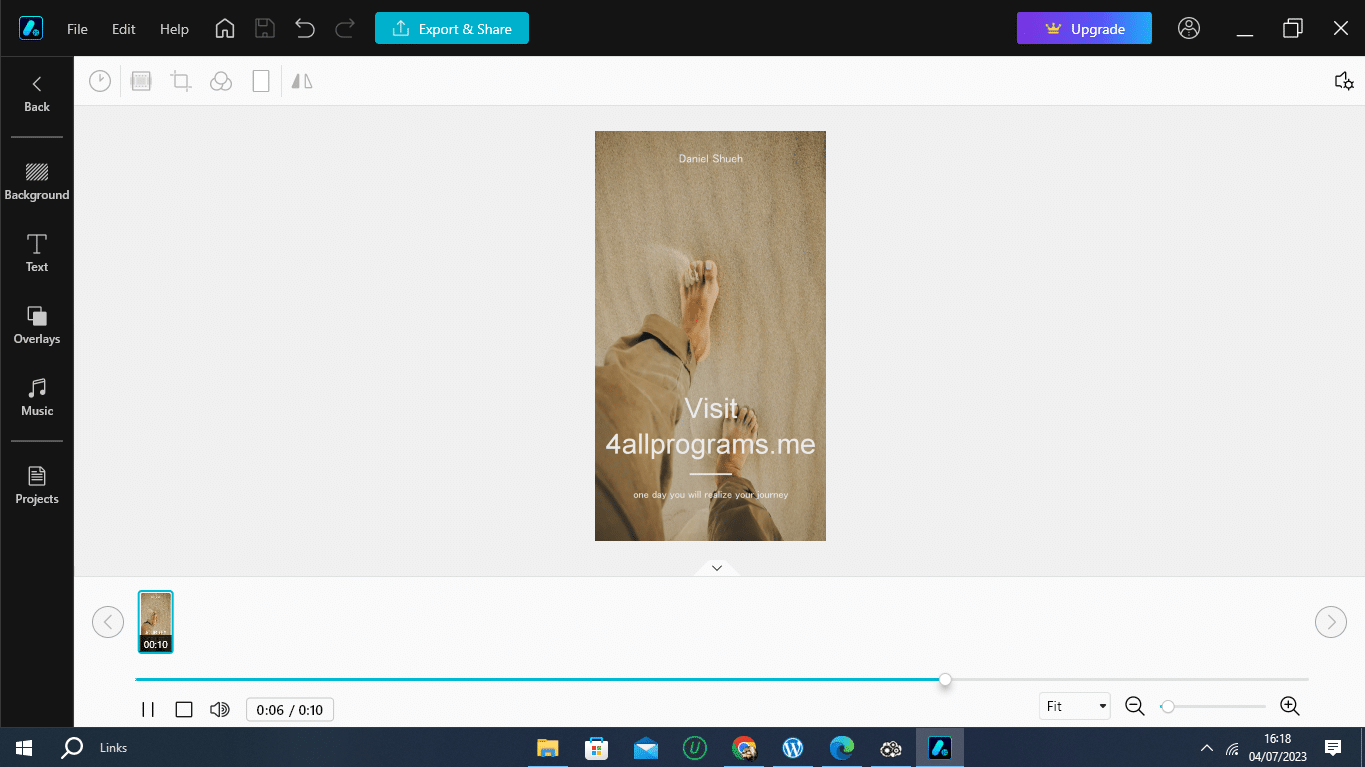Open the notification center icon
This screenshot has height=767, width=1365.
(1332, 747)
